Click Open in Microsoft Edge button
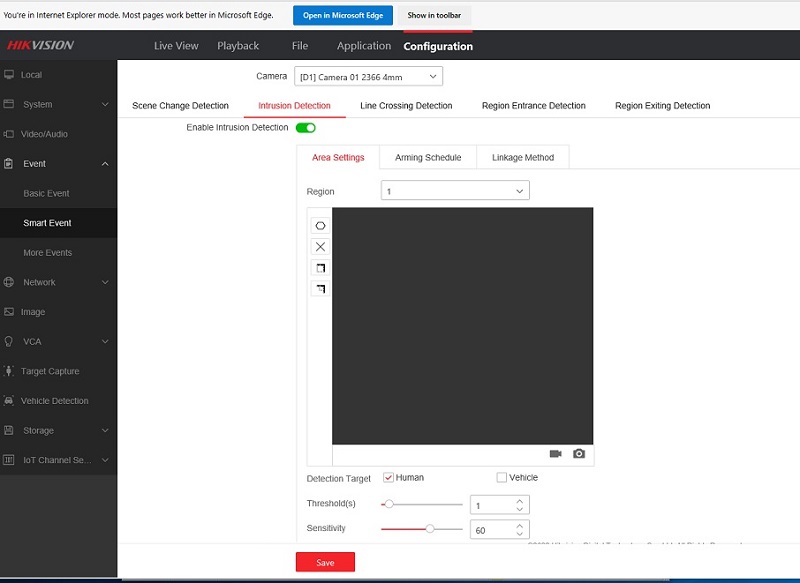The height and width of the screenshot is (583, 800). point(343,15)
